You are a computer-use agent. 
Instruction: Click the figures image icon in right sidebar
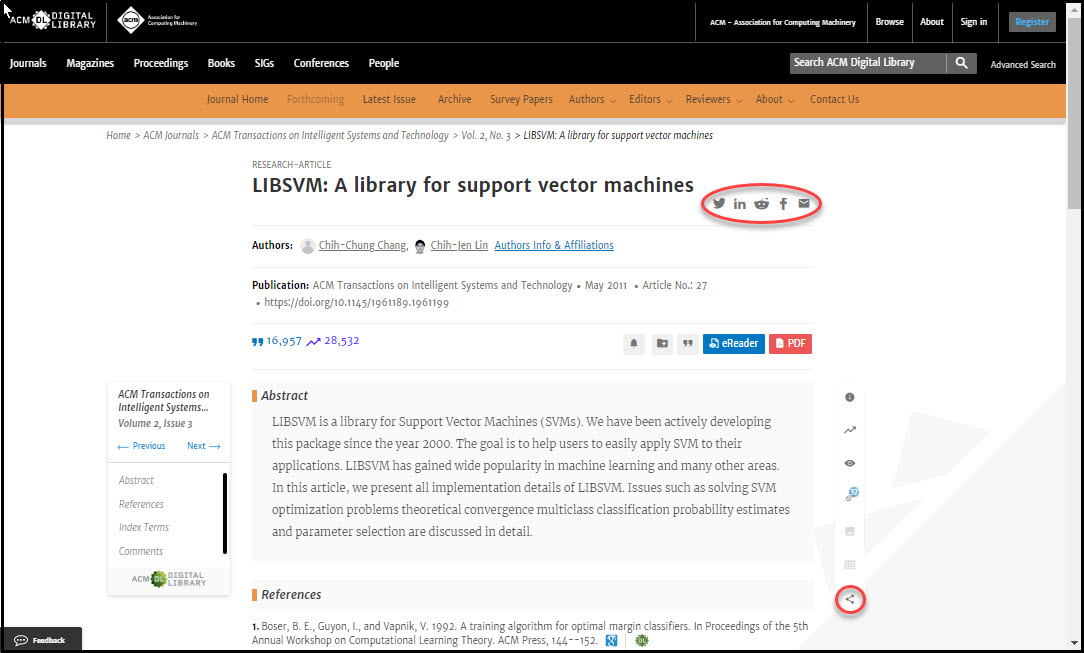[x=850, y=531]
